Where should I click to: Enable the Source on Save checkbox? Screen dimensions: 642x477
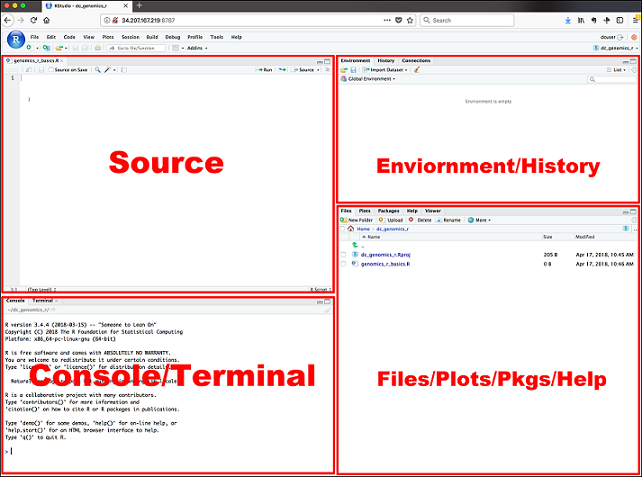[x=49, y=70]
